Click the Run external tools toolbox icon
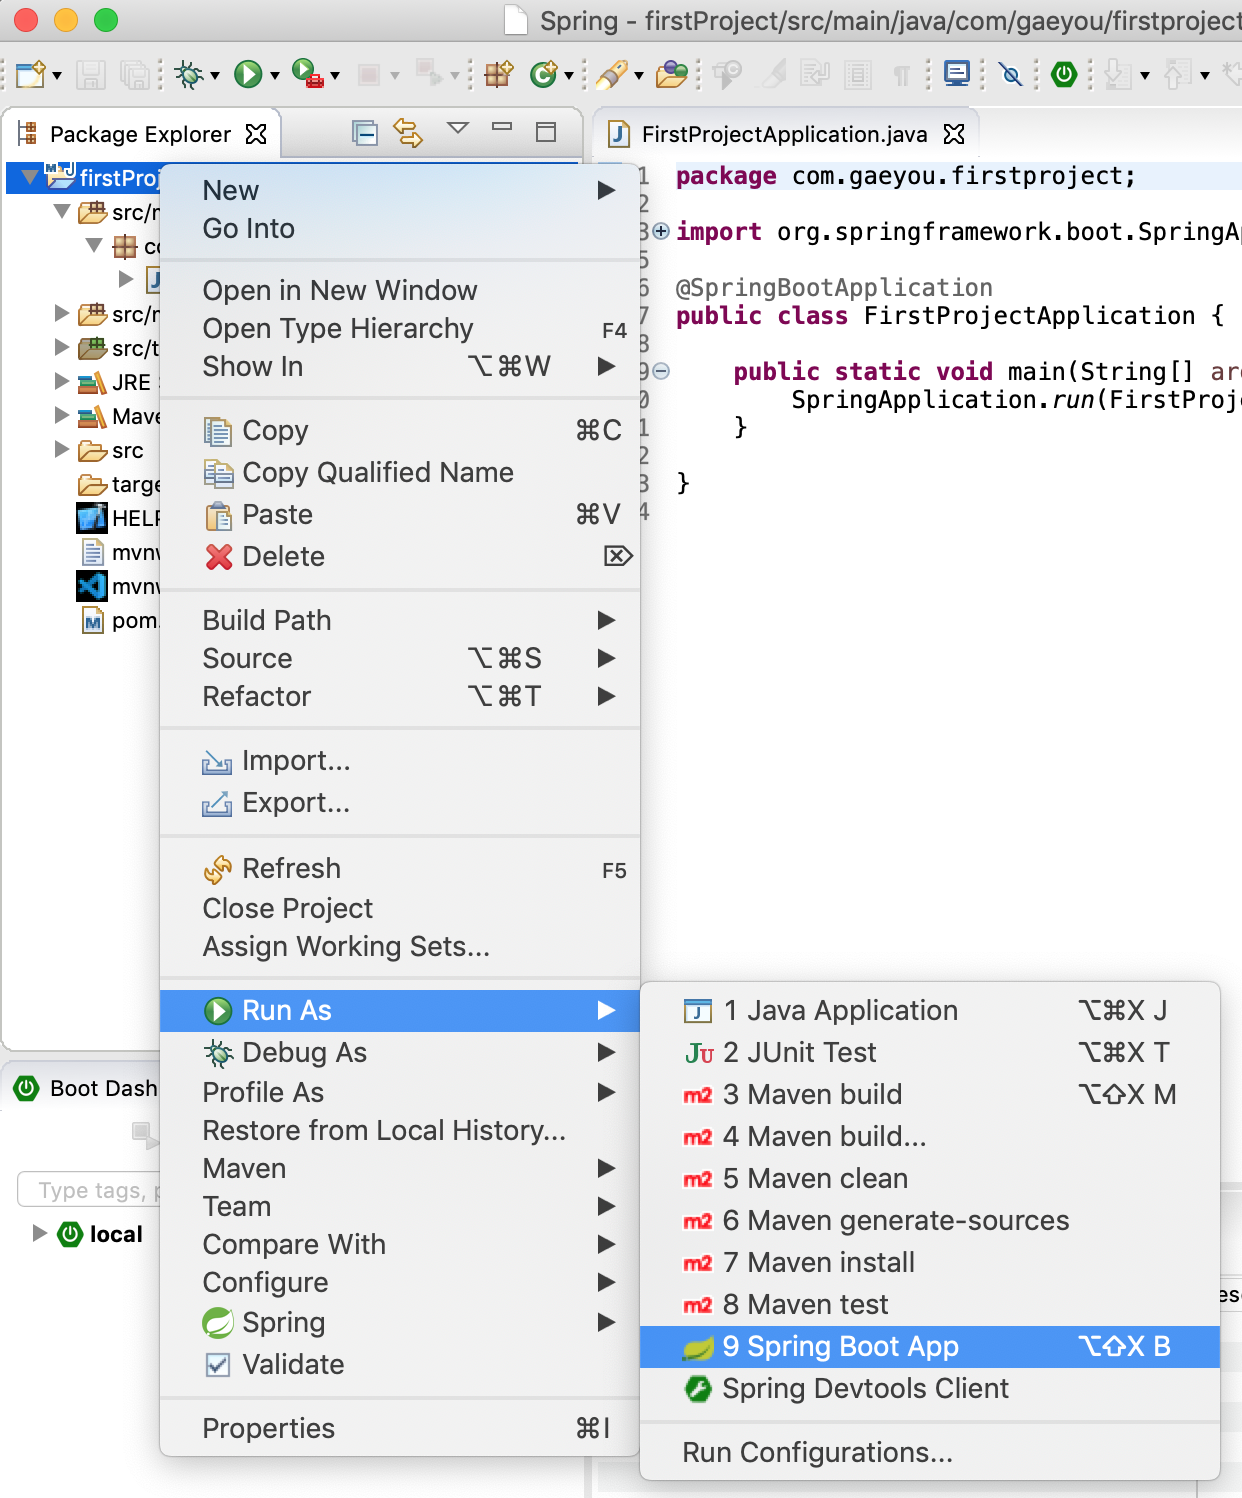1242x1498 pixels. coord(308,74)
